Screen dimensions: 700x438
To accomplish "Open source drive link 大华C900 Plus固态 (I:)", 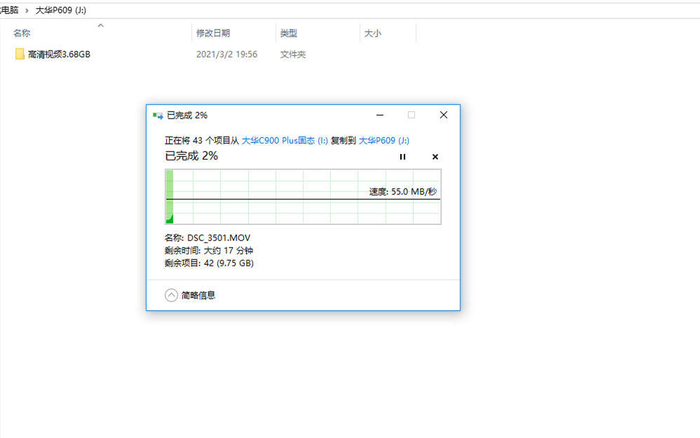I will [x=285, y=141].
